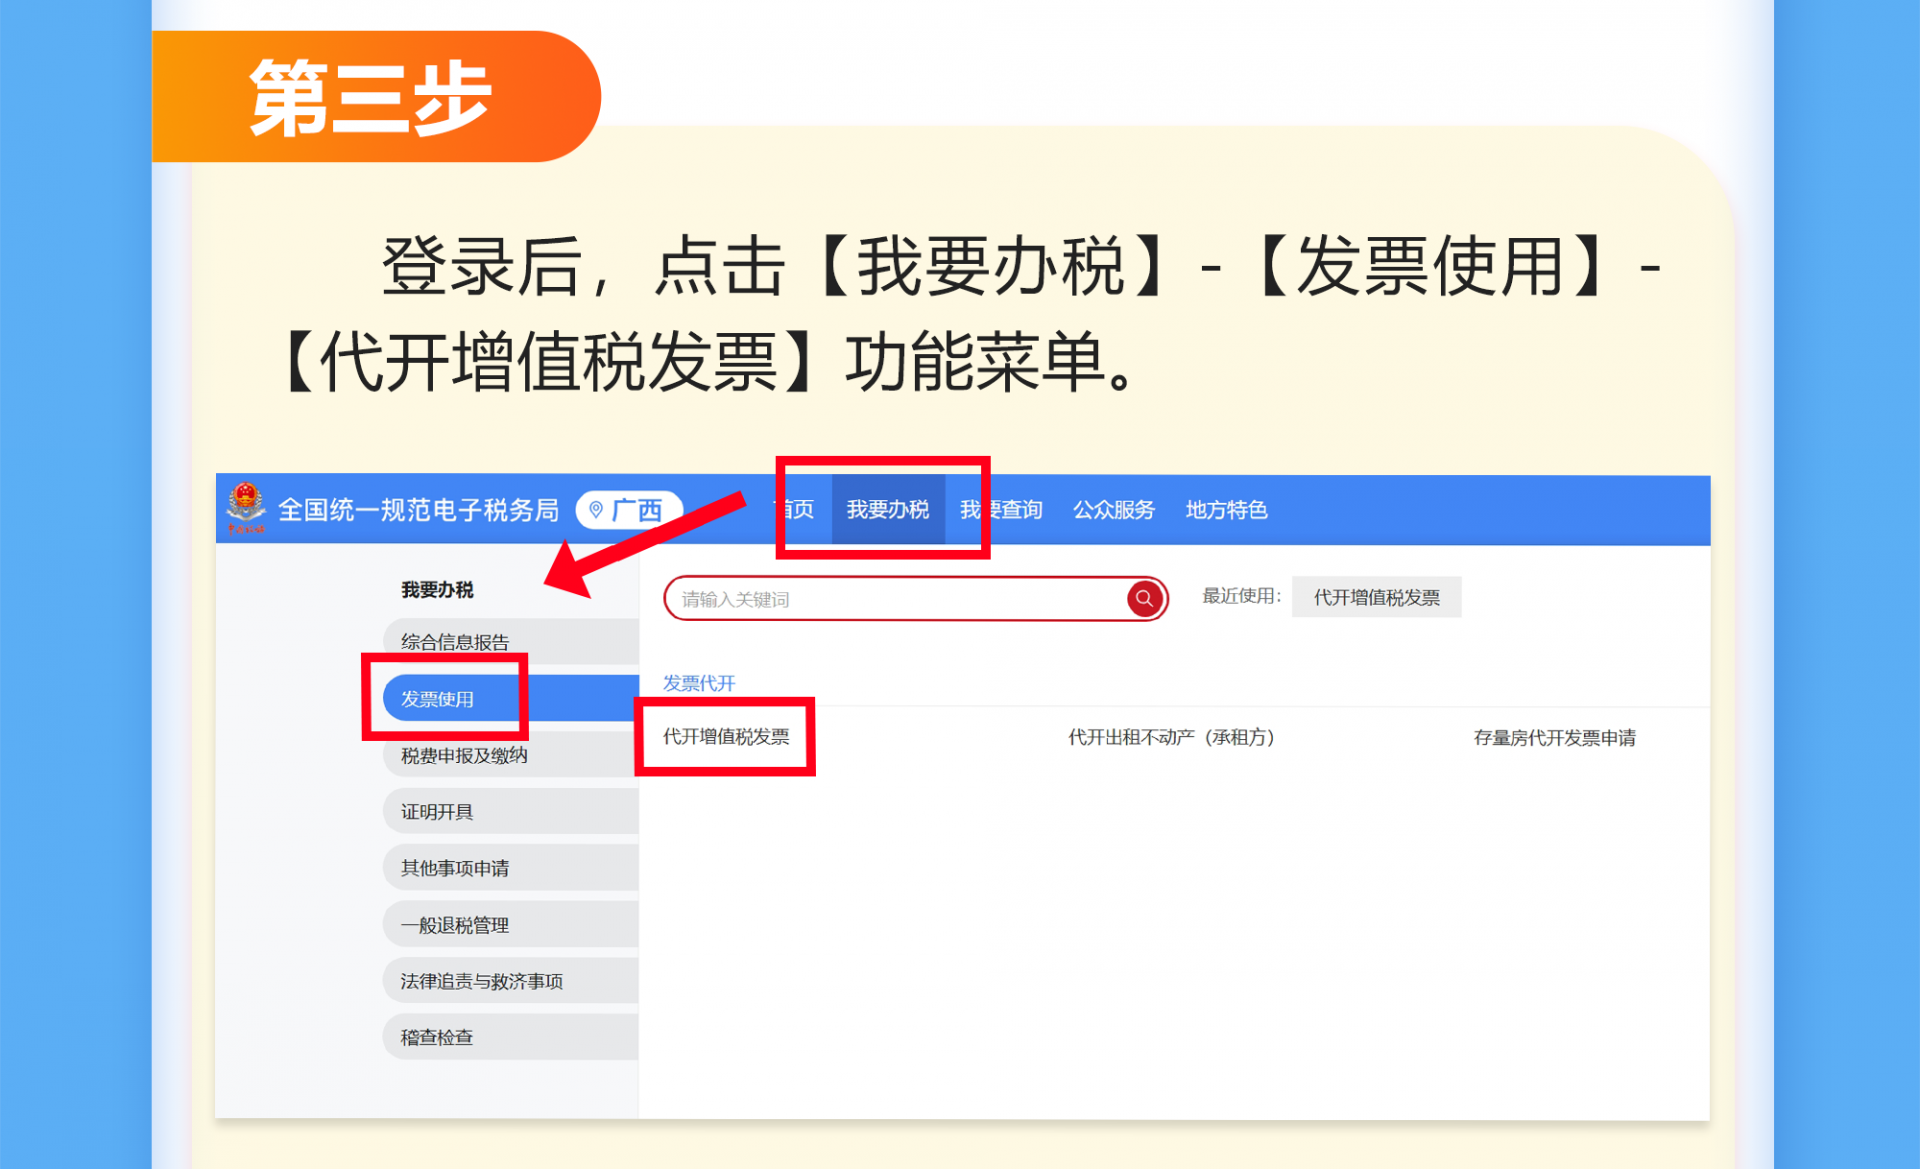This screenshot has width=1920, height=1169.
Task: Open 税费申报及缴纳 sidebar item
Action: pyautogui.click(x=464, y=755)
